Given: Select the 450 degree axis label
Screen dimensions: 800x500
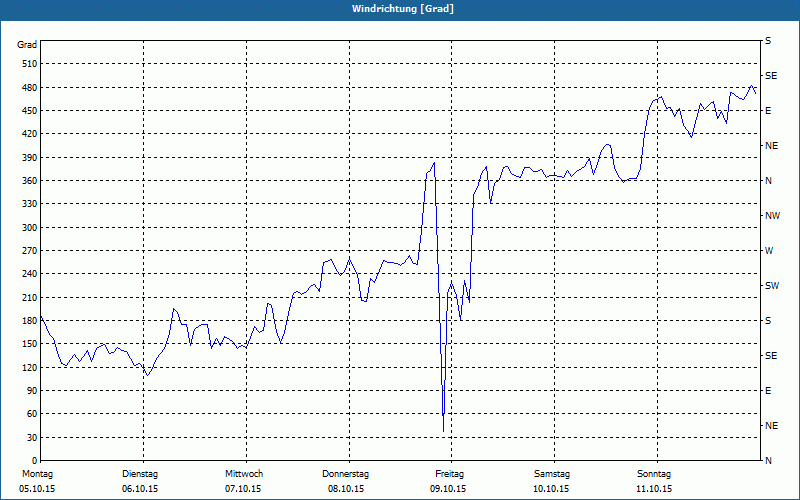Looking at the screenshot, I should (30, 111).
